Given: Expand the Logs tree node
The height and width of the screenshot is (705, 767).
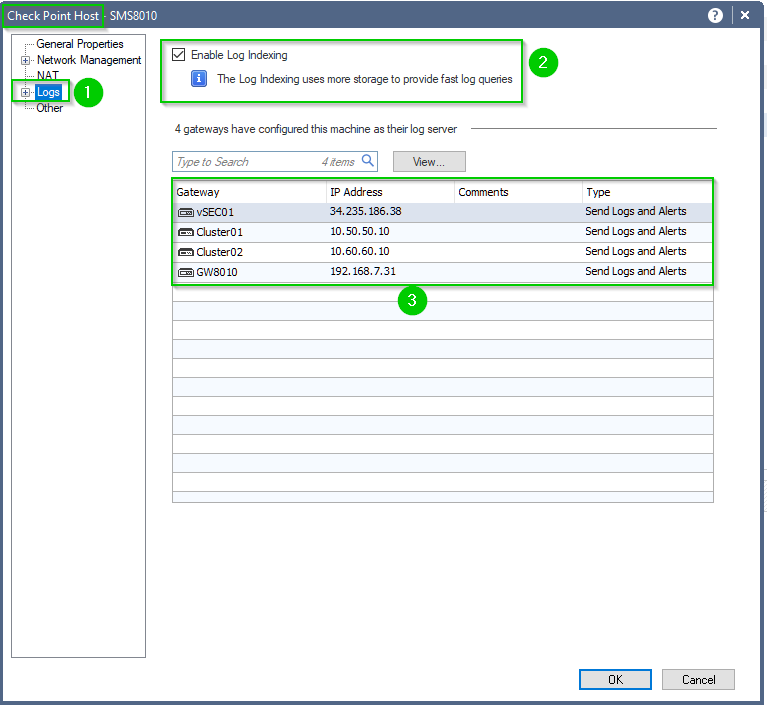Looking at the screenshot, I should (x=25, y=92).
